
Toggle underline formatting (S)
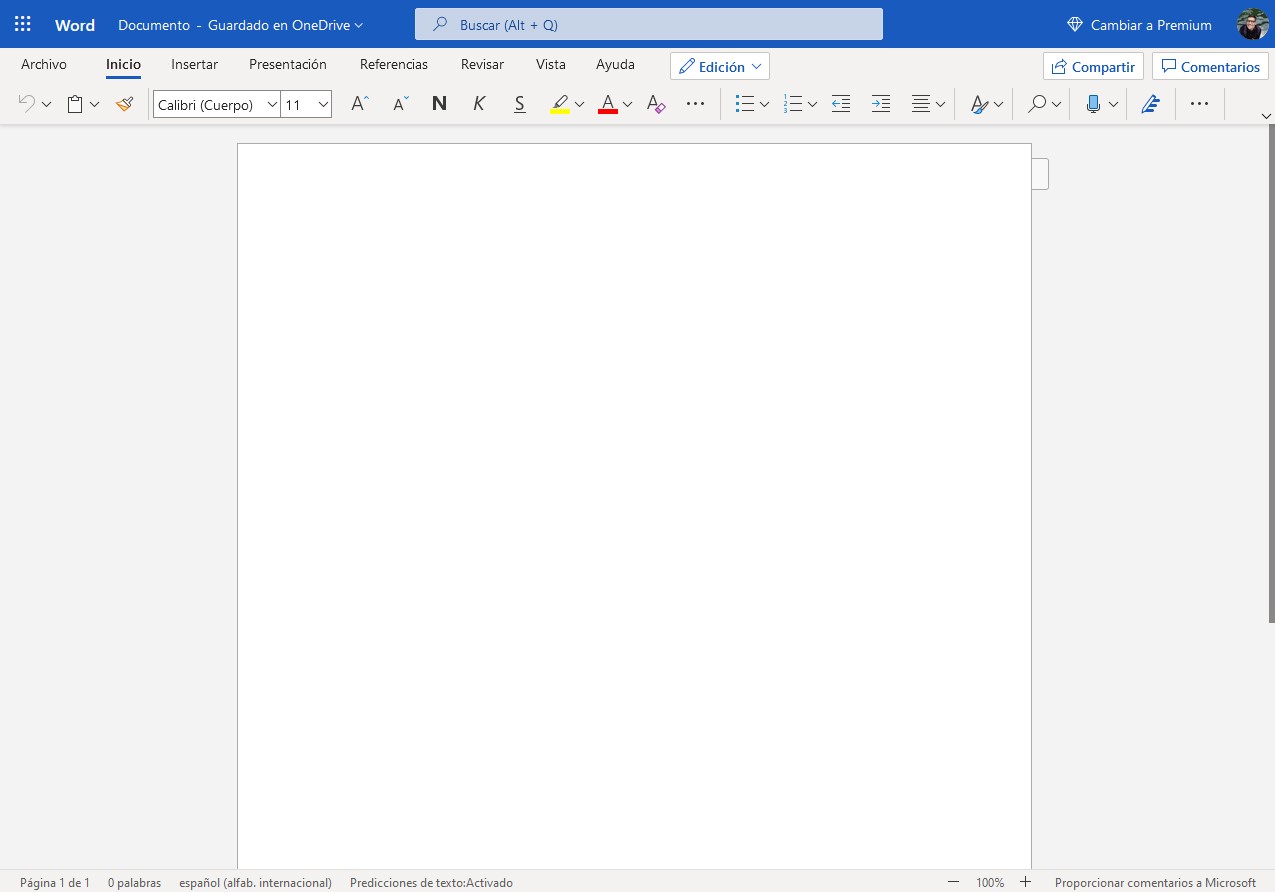click(x=519, y=104)
